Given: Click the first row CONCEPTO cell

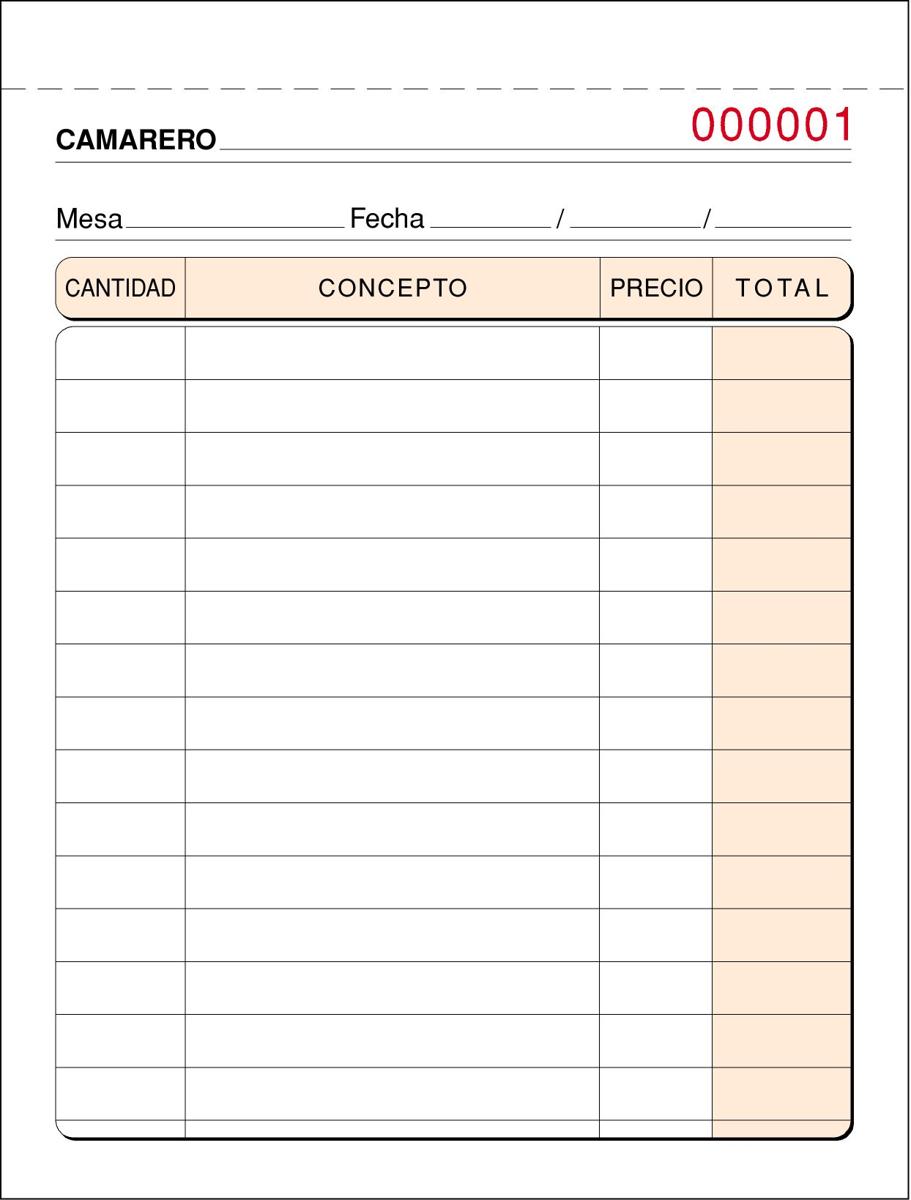Looking at the screenshot, I should [392, 353].
